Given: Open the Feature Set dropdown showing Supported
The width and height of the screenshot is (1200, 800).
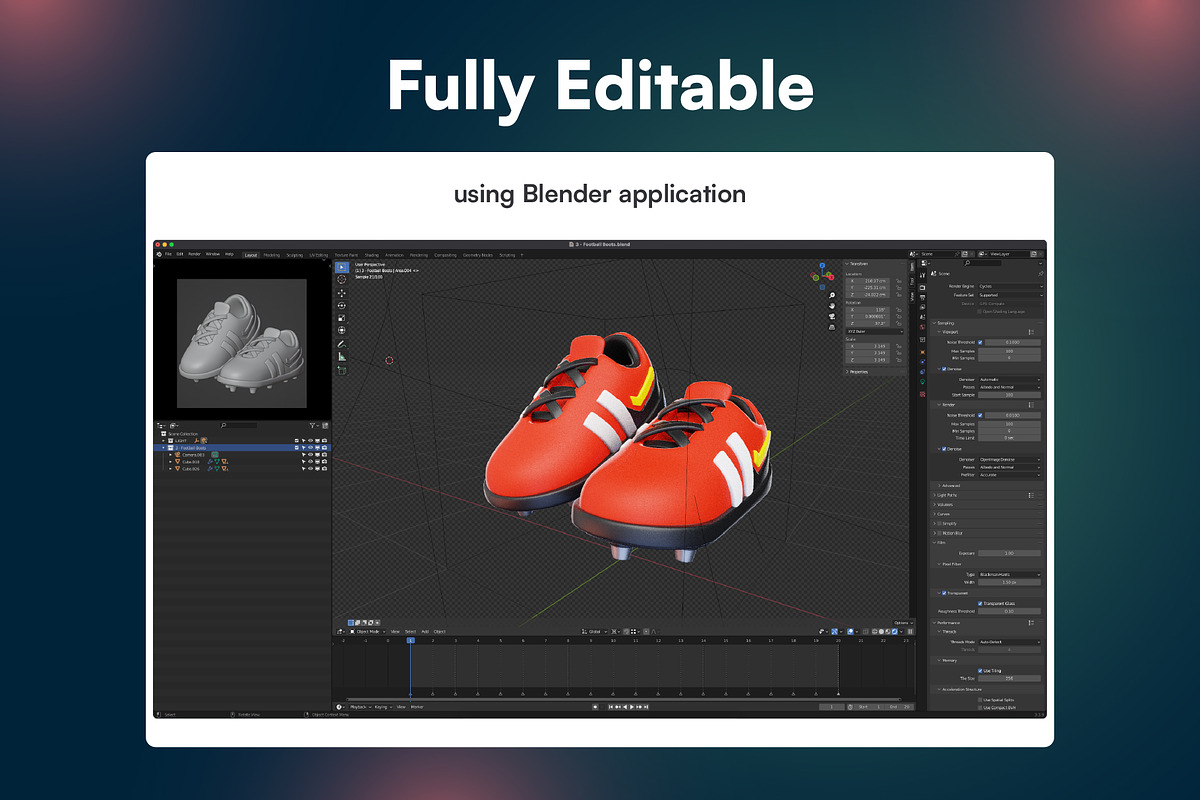Looking at the screenshot, I should (x=1010, y=295).
